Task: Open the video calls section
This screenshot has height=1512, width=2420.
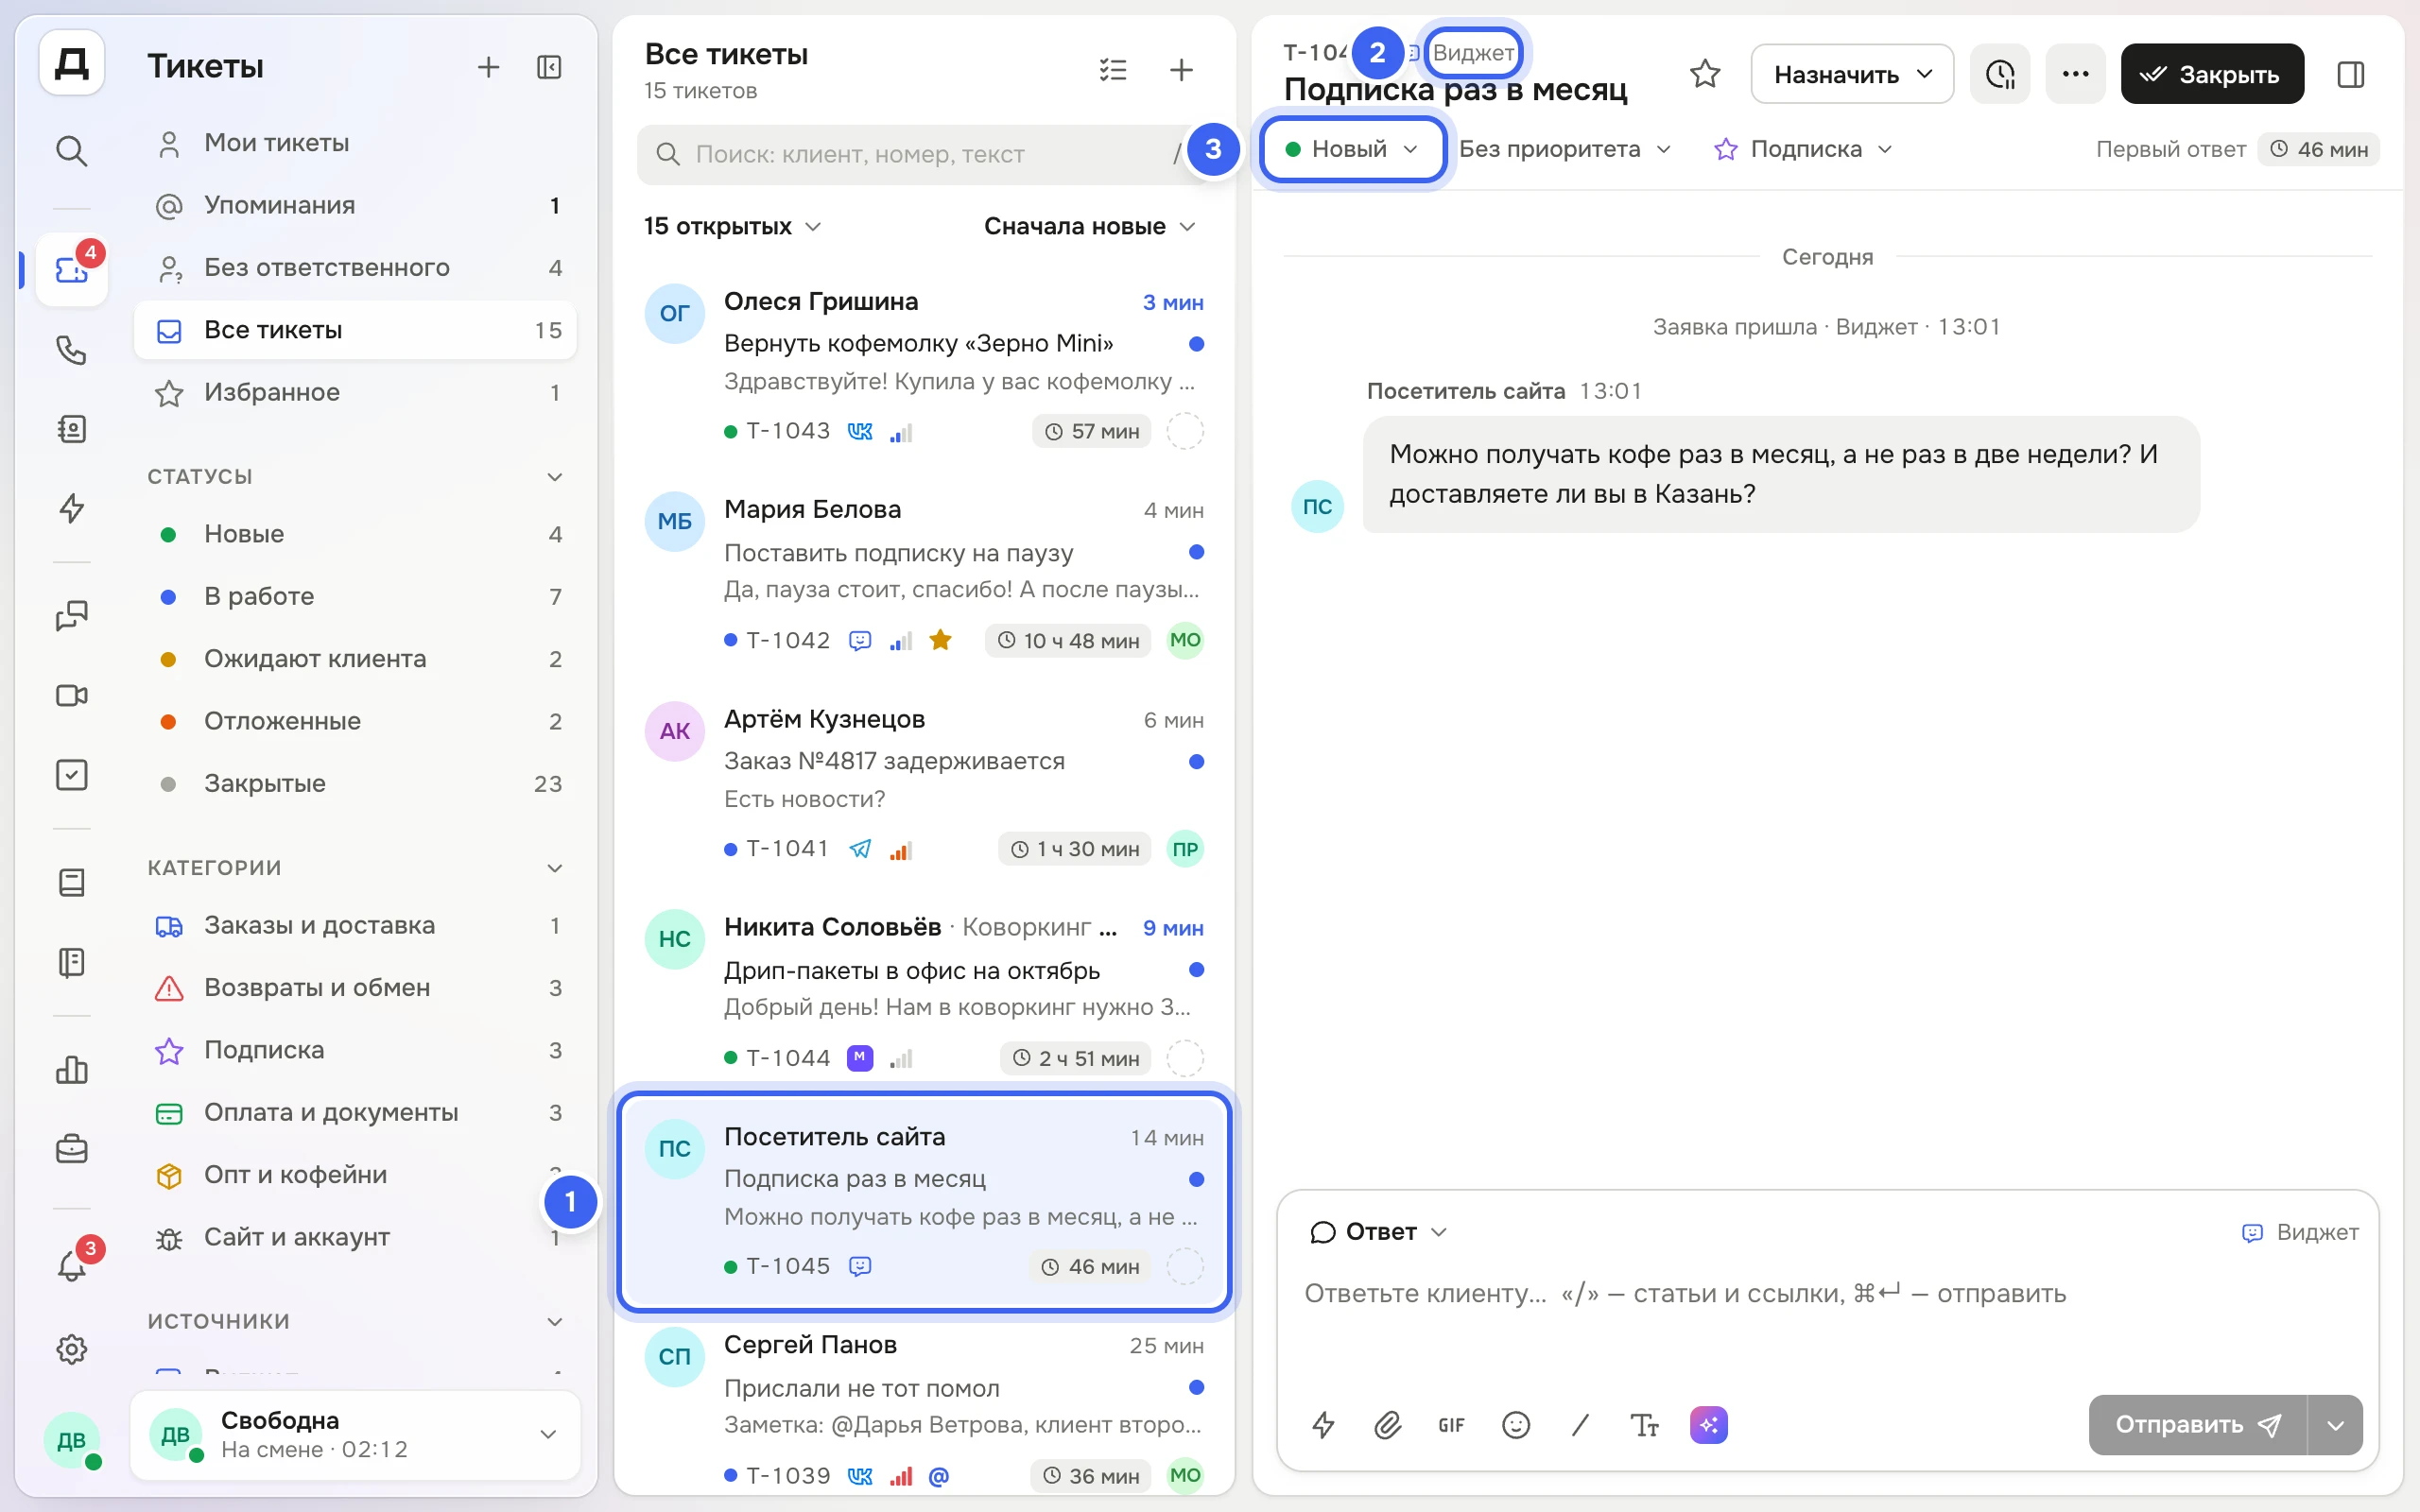Action: click(x=71, y=695)
